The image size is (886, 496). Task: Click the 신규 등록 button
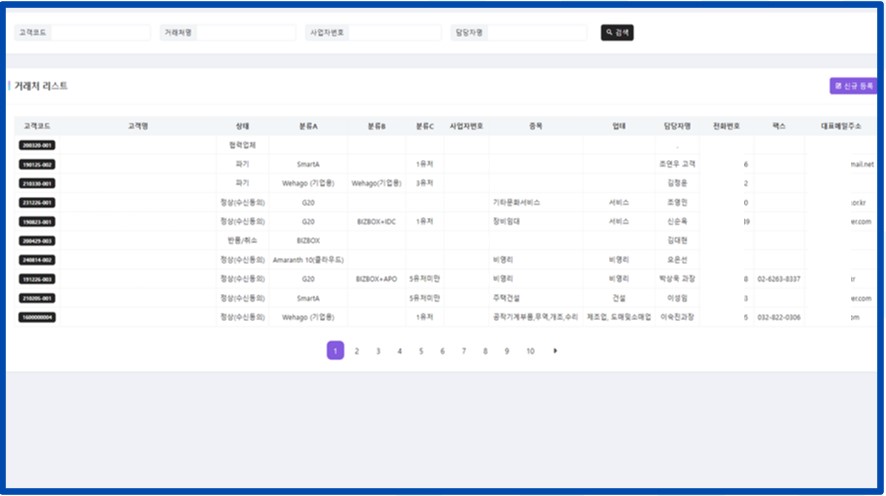click(x=852, y=86)
